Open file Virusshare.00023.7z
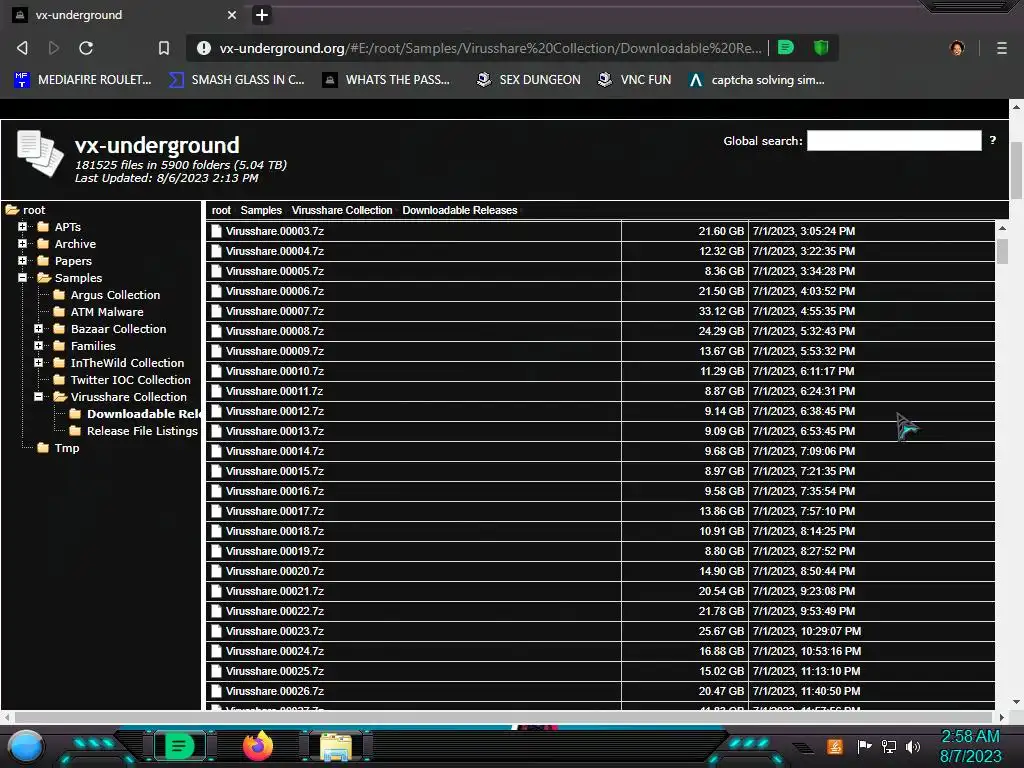 [x=275, y=631]
